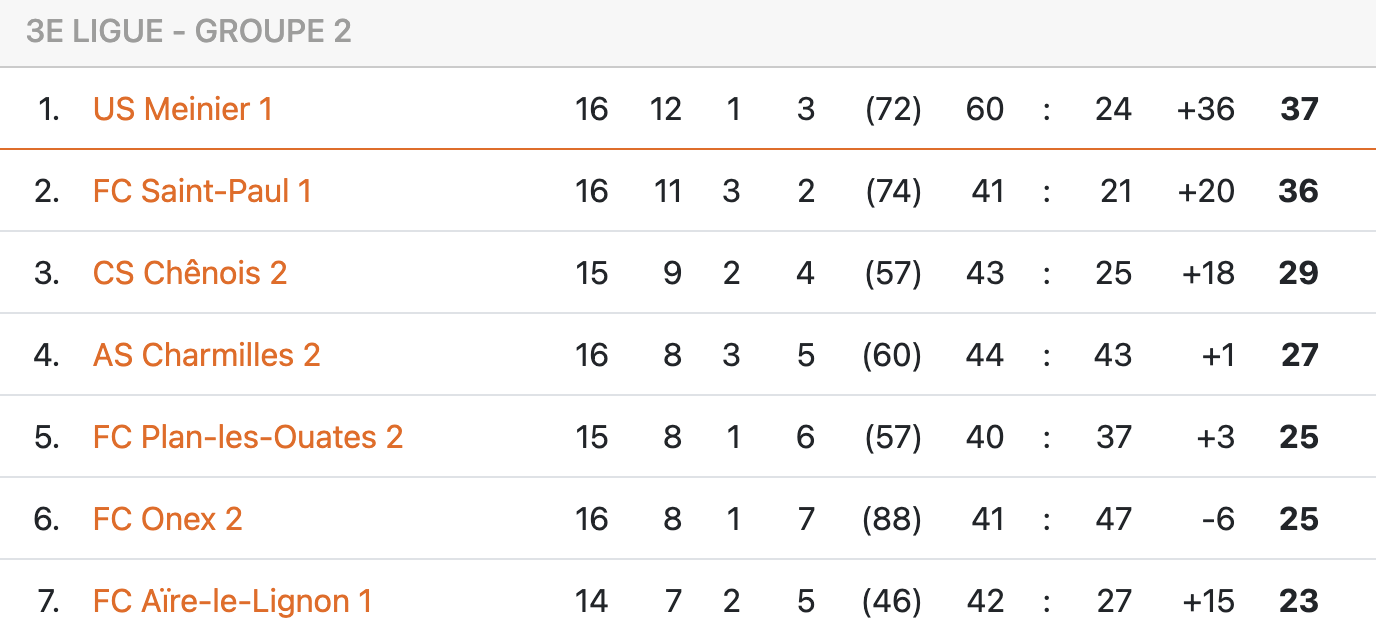
Task: Click the 12 wins value for Meinier
Action: pyautogui.click(x=665, y=109)
